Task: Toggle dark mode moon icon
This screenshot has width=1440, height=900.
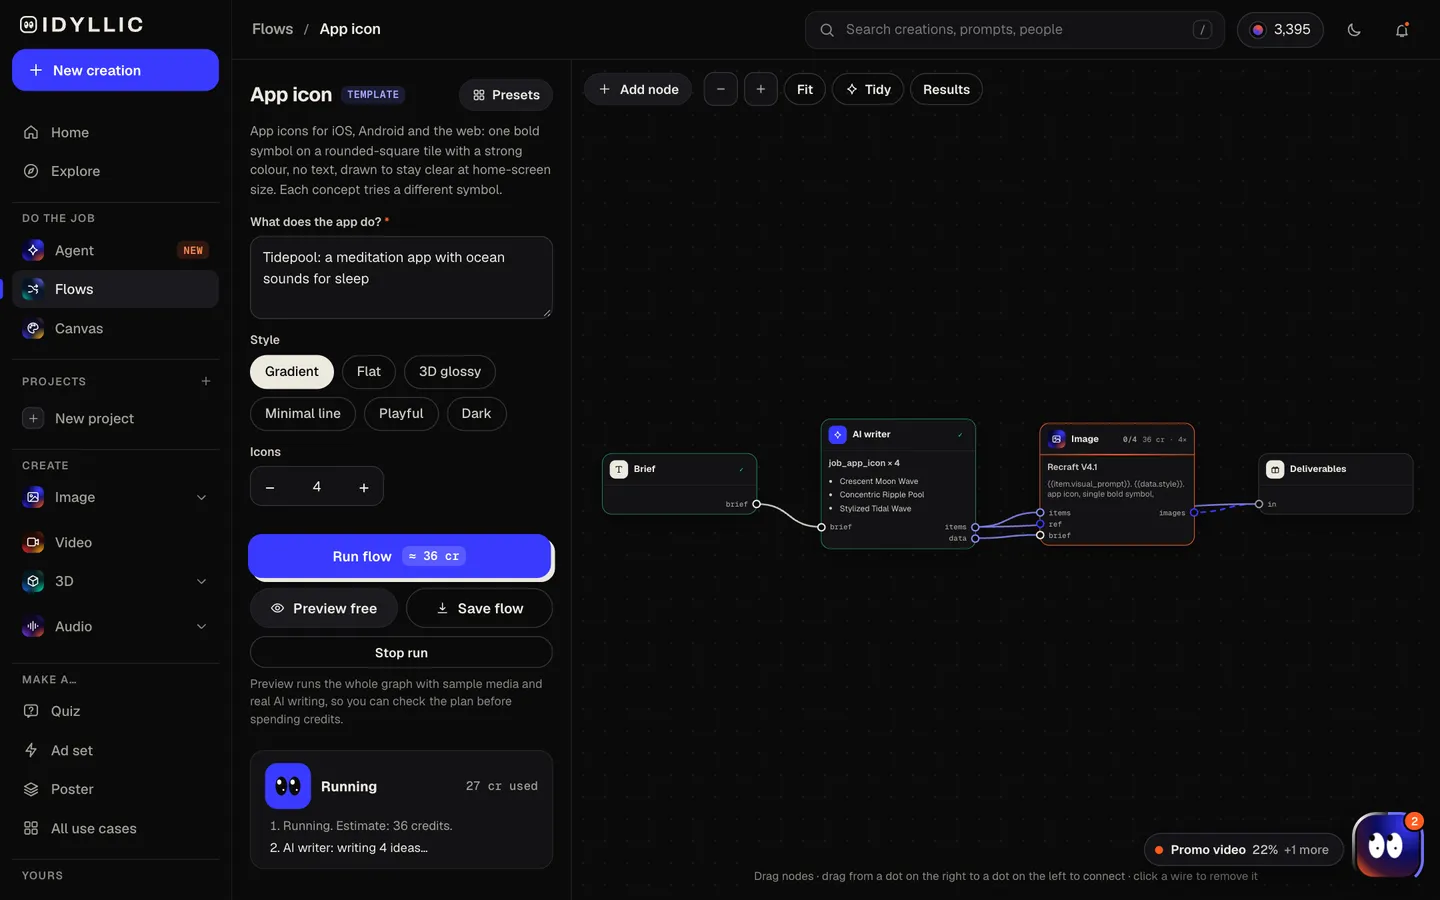Action: (1354, 30)
